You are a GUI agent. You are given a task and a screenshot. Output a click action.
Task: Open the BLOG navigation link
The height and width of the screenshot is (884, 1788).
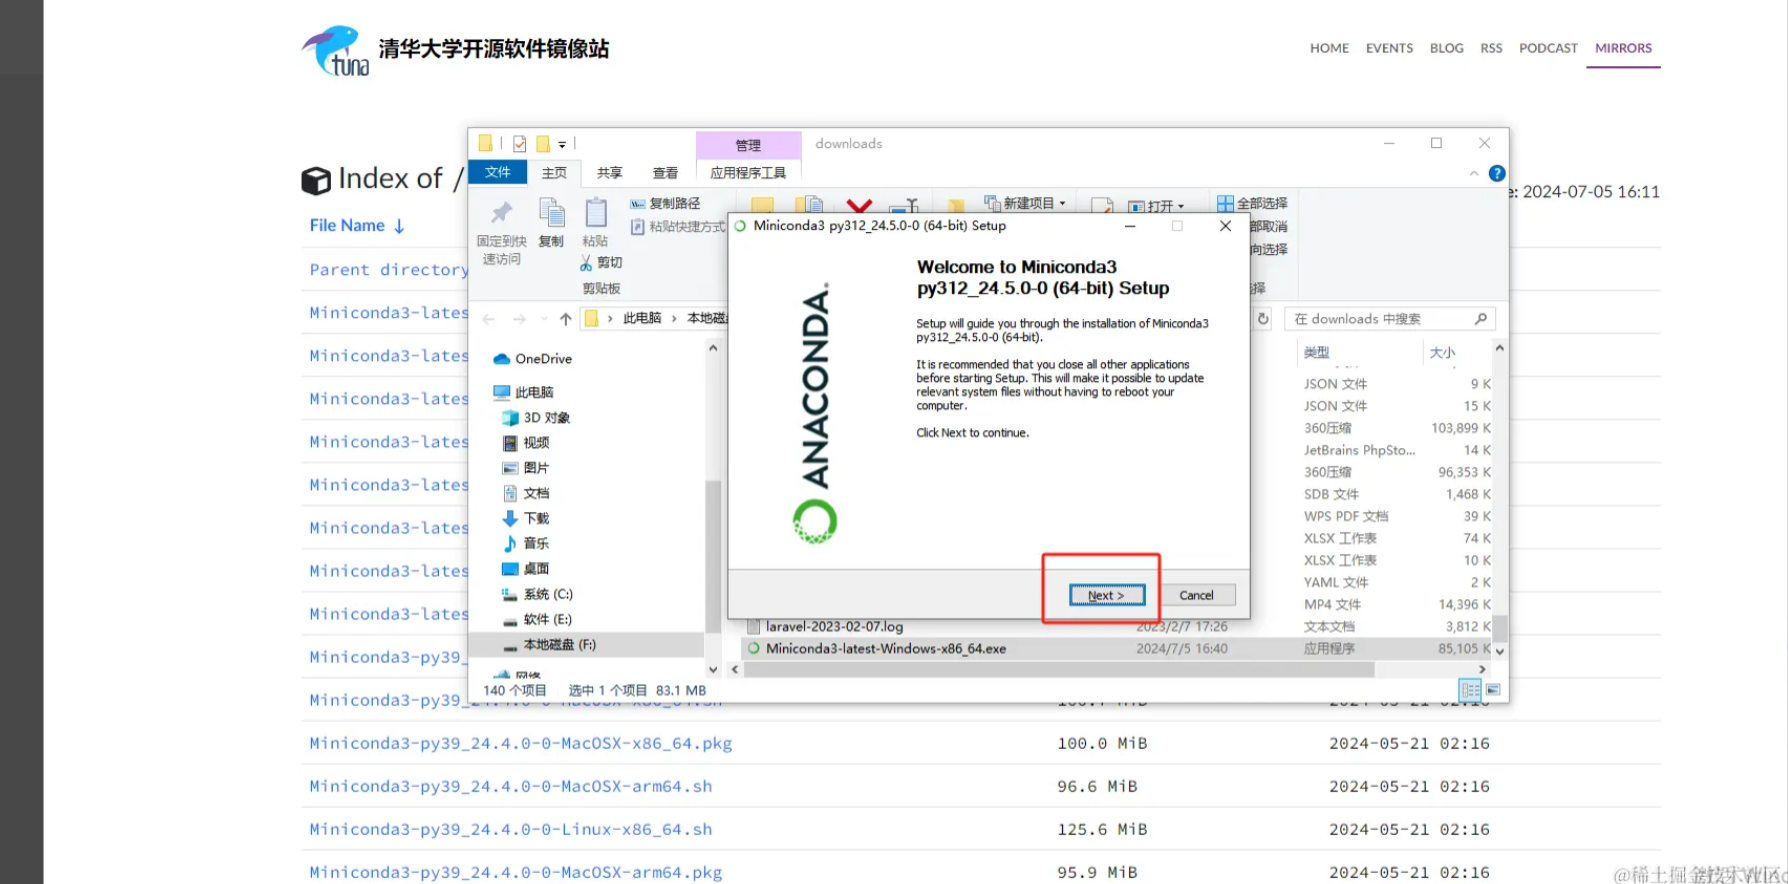[x=1446, y=48]
